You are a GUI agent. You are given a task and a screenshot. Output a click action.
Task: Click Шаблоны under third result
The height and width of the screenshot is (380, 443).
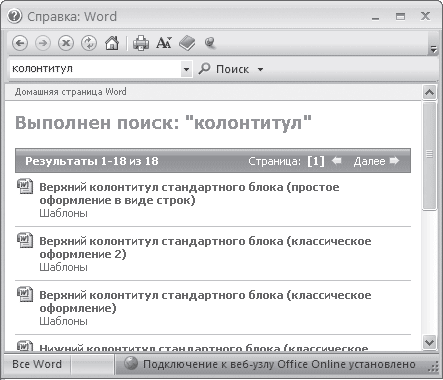[x=63, y=321]
